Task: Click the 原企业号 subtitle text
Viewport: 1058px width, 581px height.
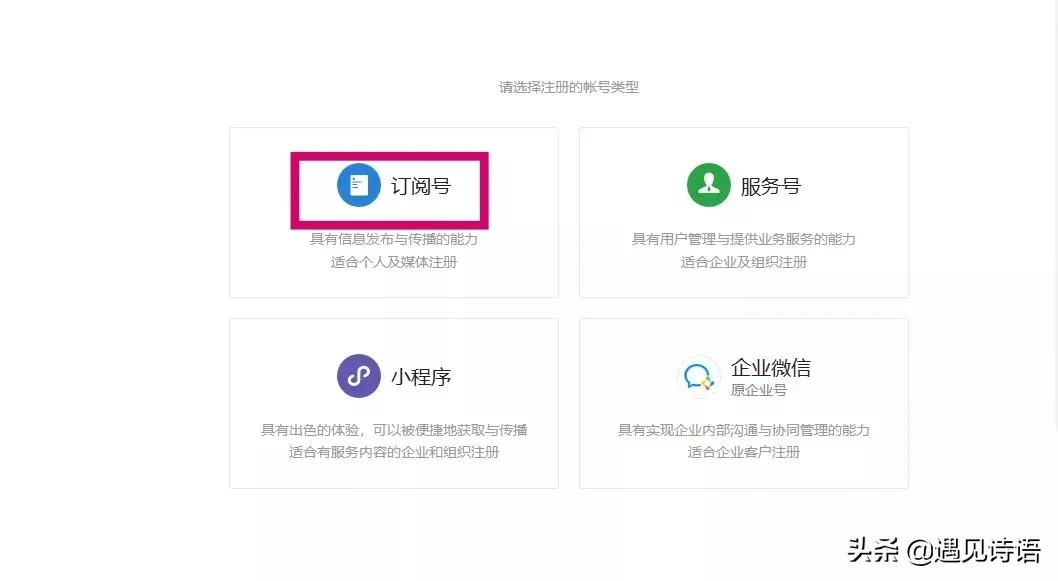Action: pos(758,390)
